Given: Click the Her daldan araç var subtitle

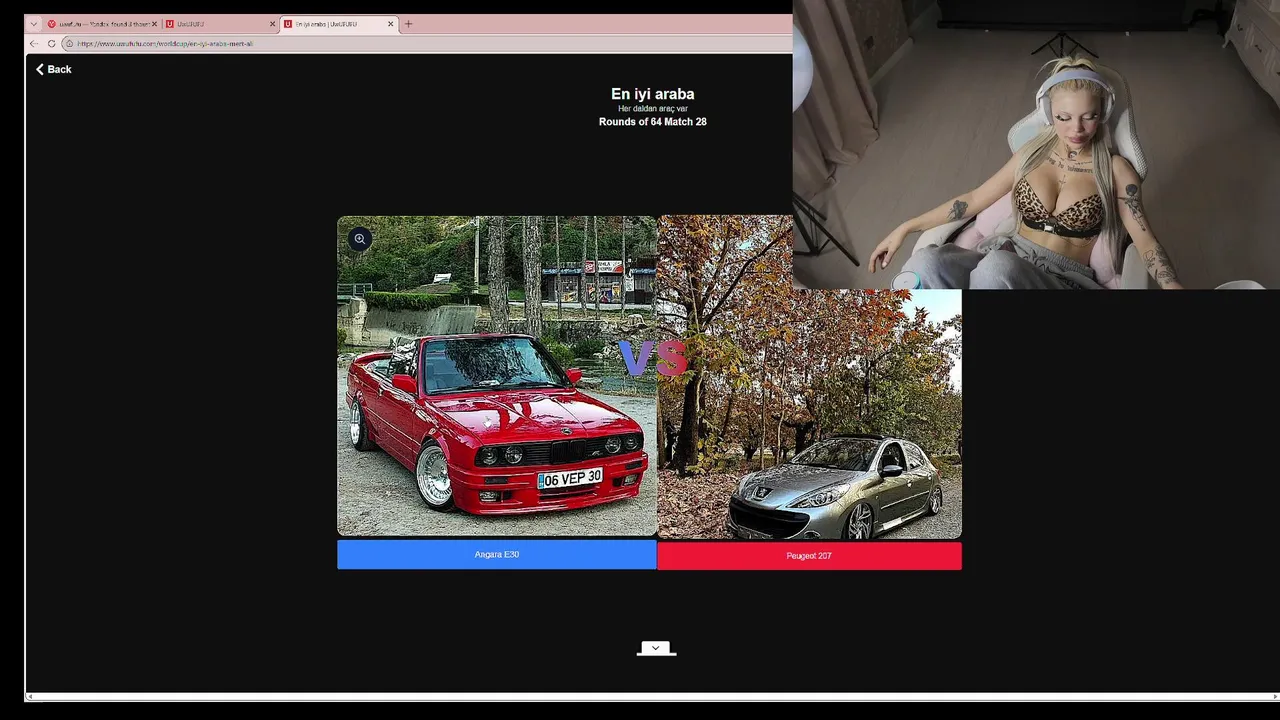Looking at the screenshot, I should pyautogui.click(x=652, y=108).
